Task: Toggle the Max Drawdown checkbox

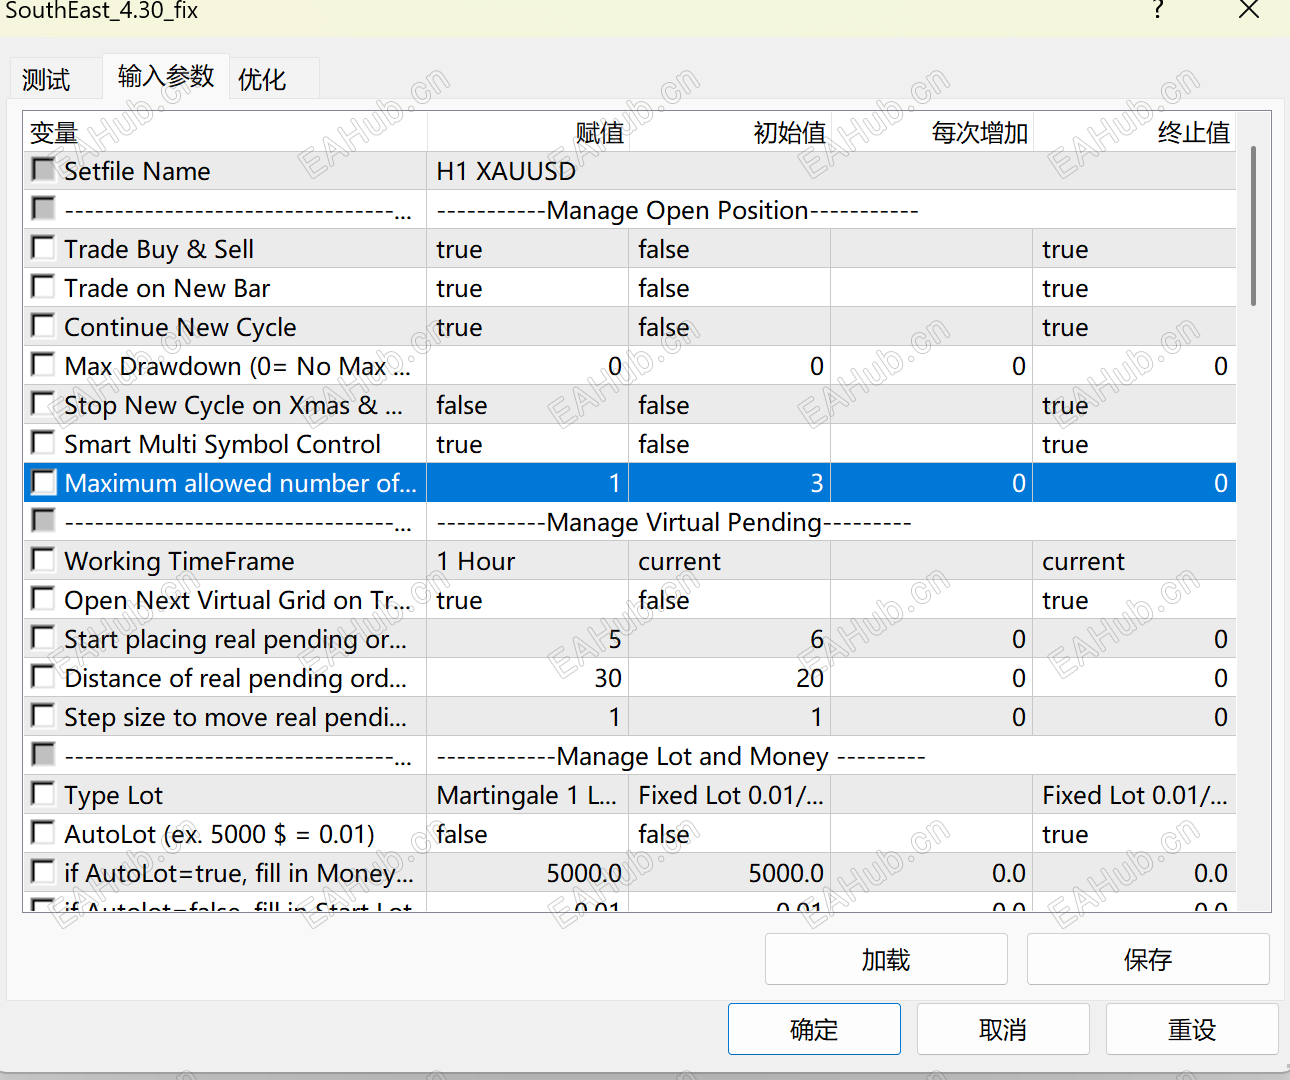Action: click(x=43, y=364)
